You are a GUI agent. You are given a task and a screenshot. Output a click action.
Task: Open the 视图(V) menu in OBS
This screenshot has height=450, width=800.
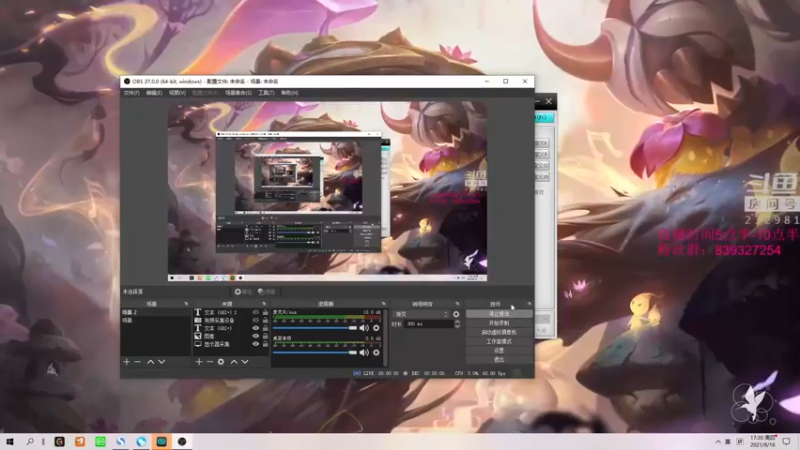[177, 93]
